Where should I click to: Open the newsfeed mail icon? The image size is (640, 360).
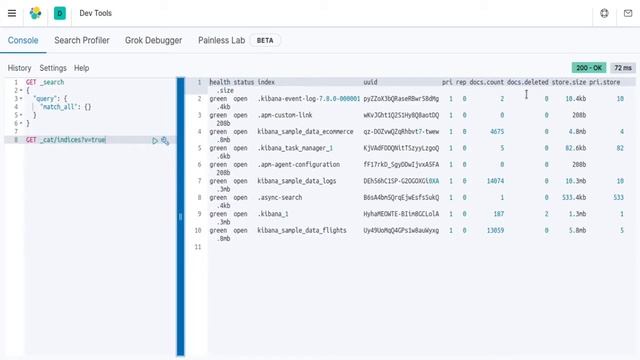(628, 13)
